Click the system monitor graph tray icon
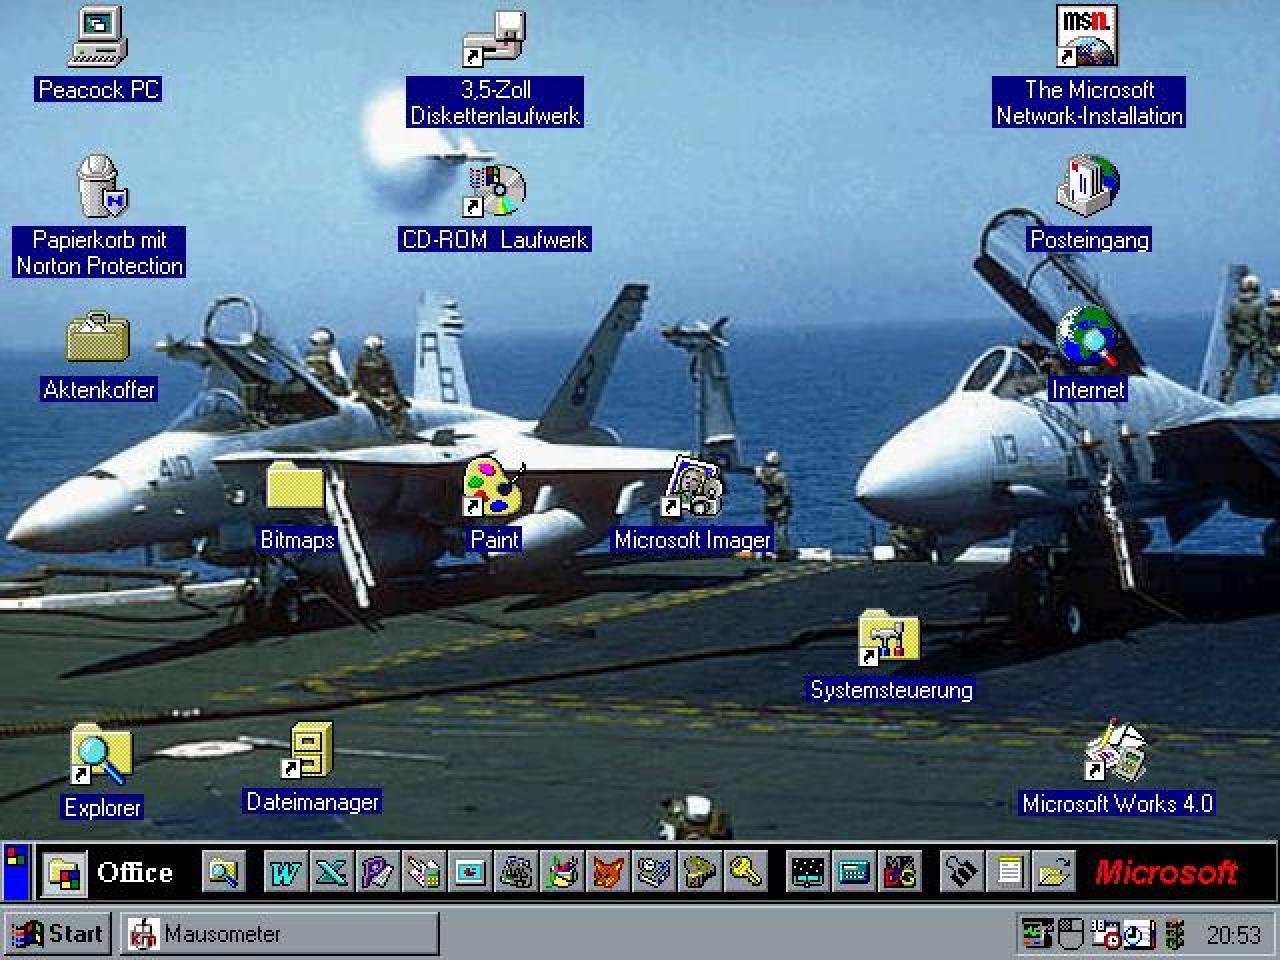Viewport: 1280px width, 960px height. tap(1037, 934)
